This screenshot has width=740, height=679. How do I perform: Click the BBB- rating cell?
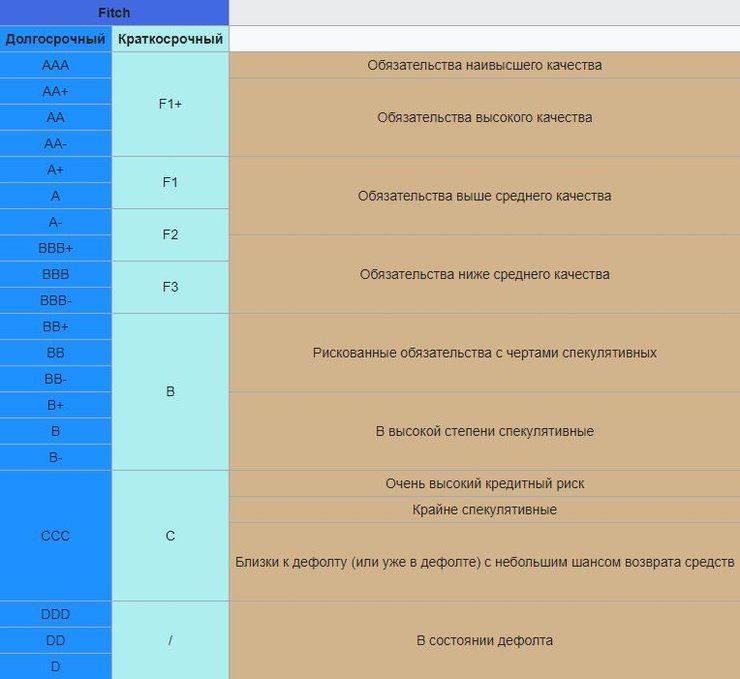click(56, 300)
